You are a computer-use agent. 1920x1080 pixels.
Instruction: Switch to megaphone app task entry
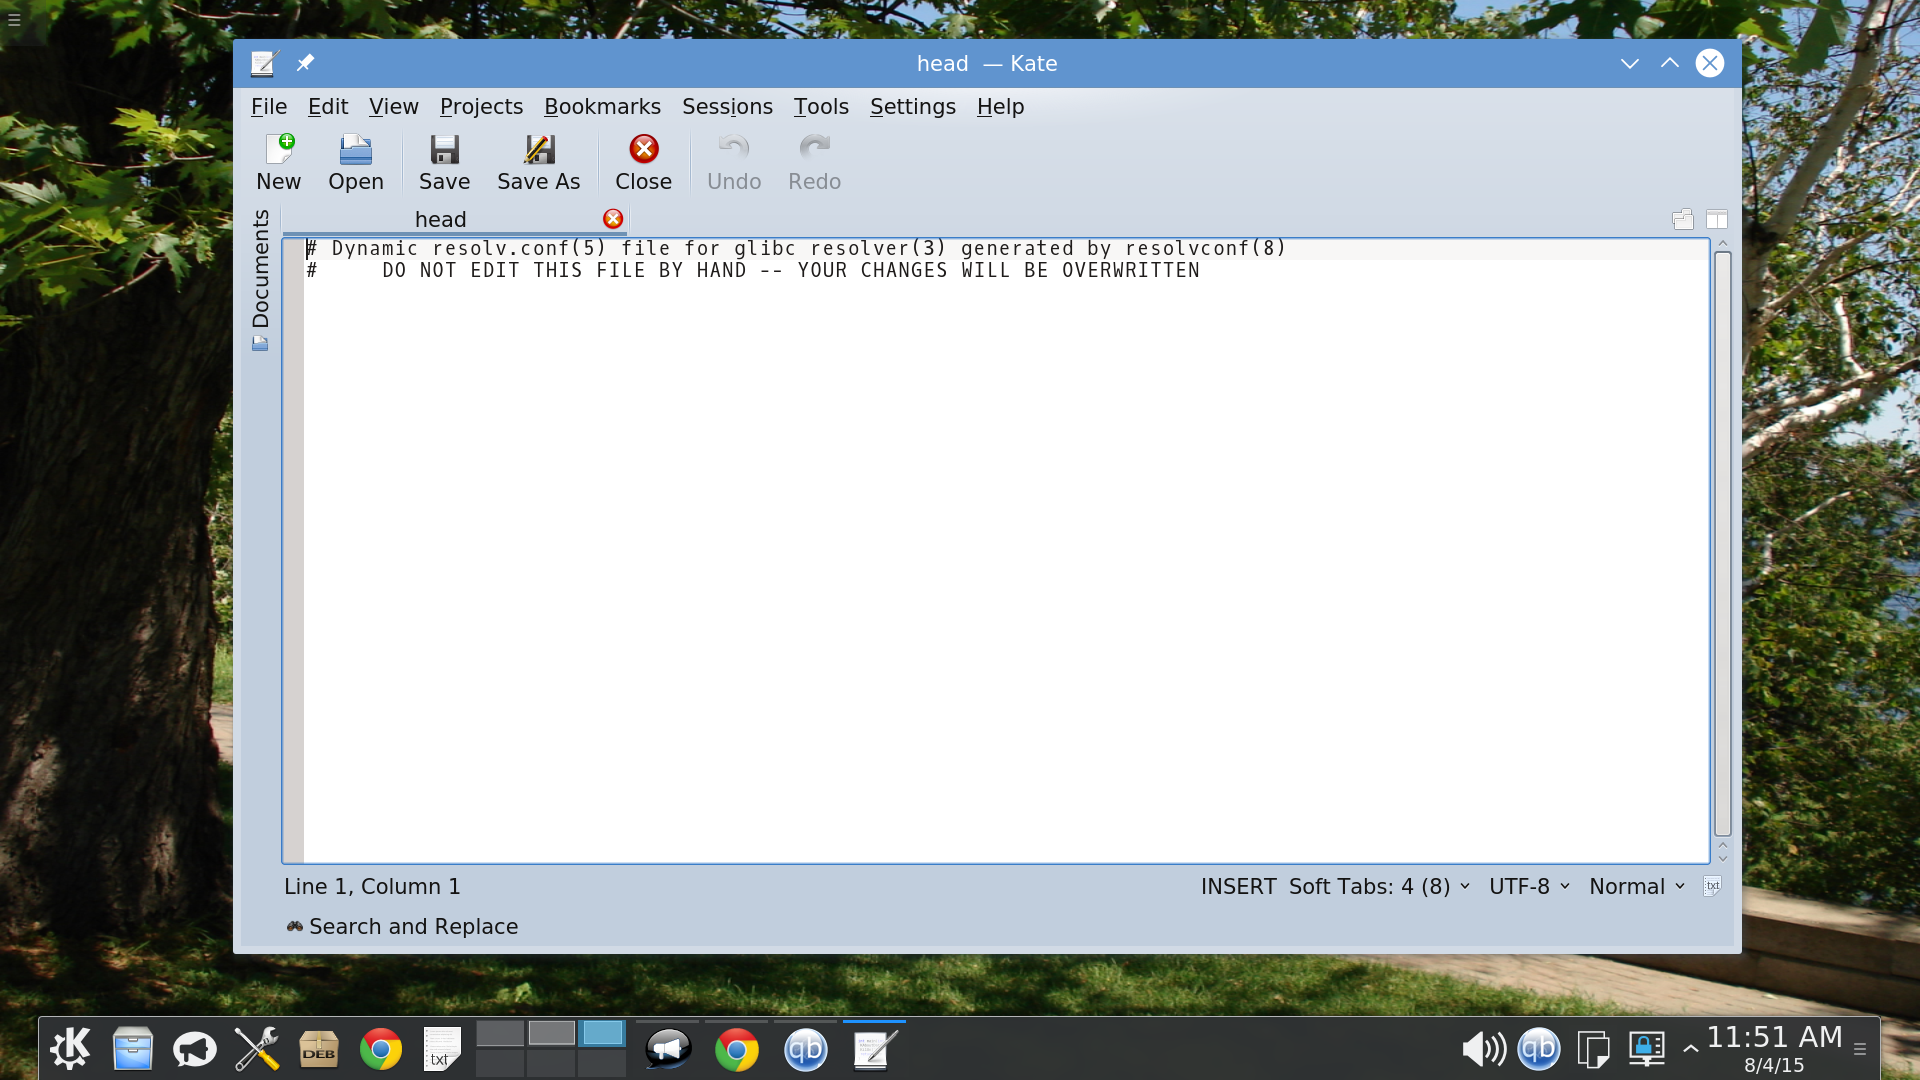point(668,1049)
